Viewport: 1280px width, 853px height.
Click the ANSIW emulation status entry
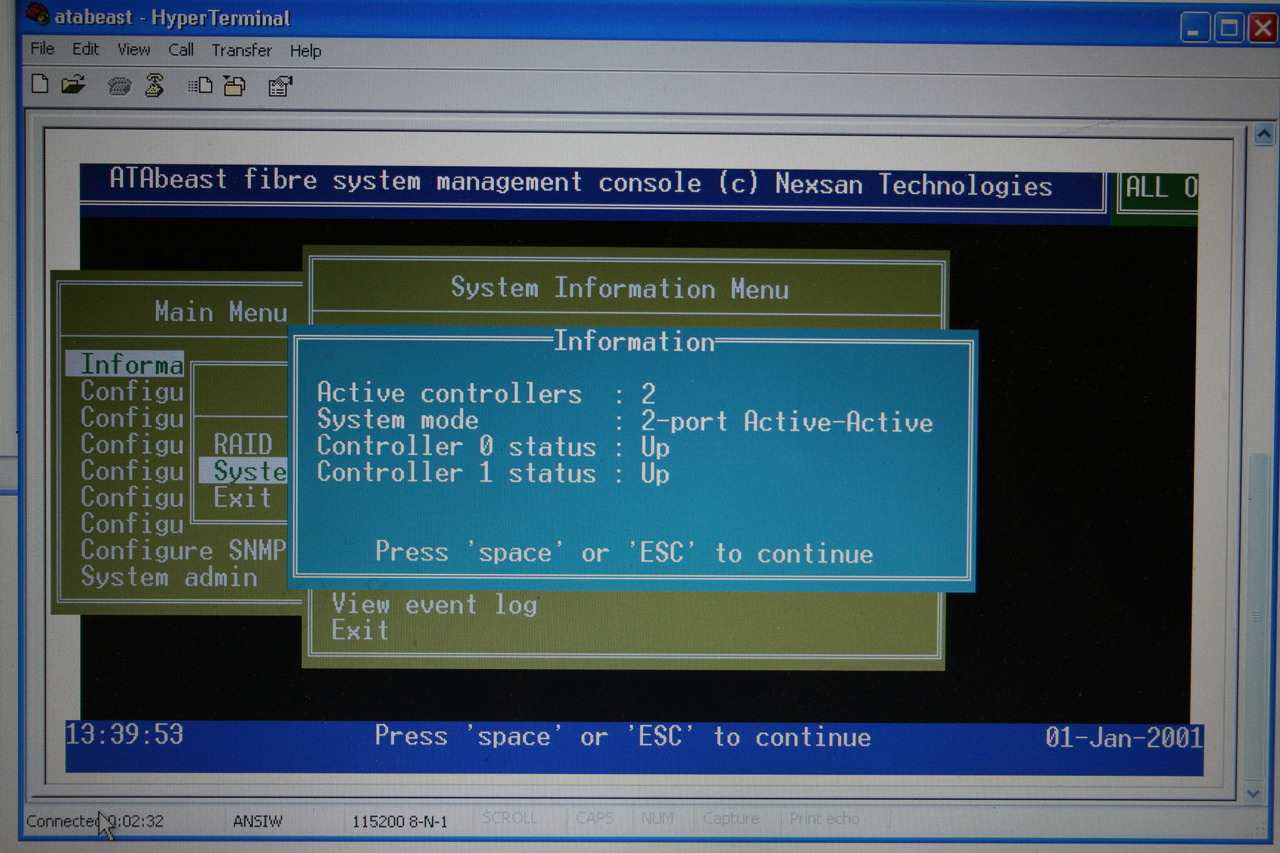[258, 821]
